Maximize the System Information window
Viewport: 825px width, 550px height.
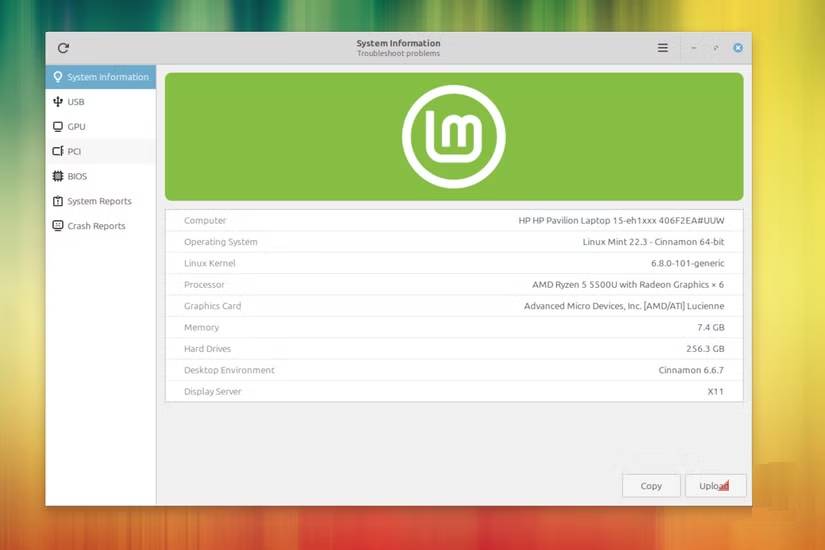coord(716,48)
